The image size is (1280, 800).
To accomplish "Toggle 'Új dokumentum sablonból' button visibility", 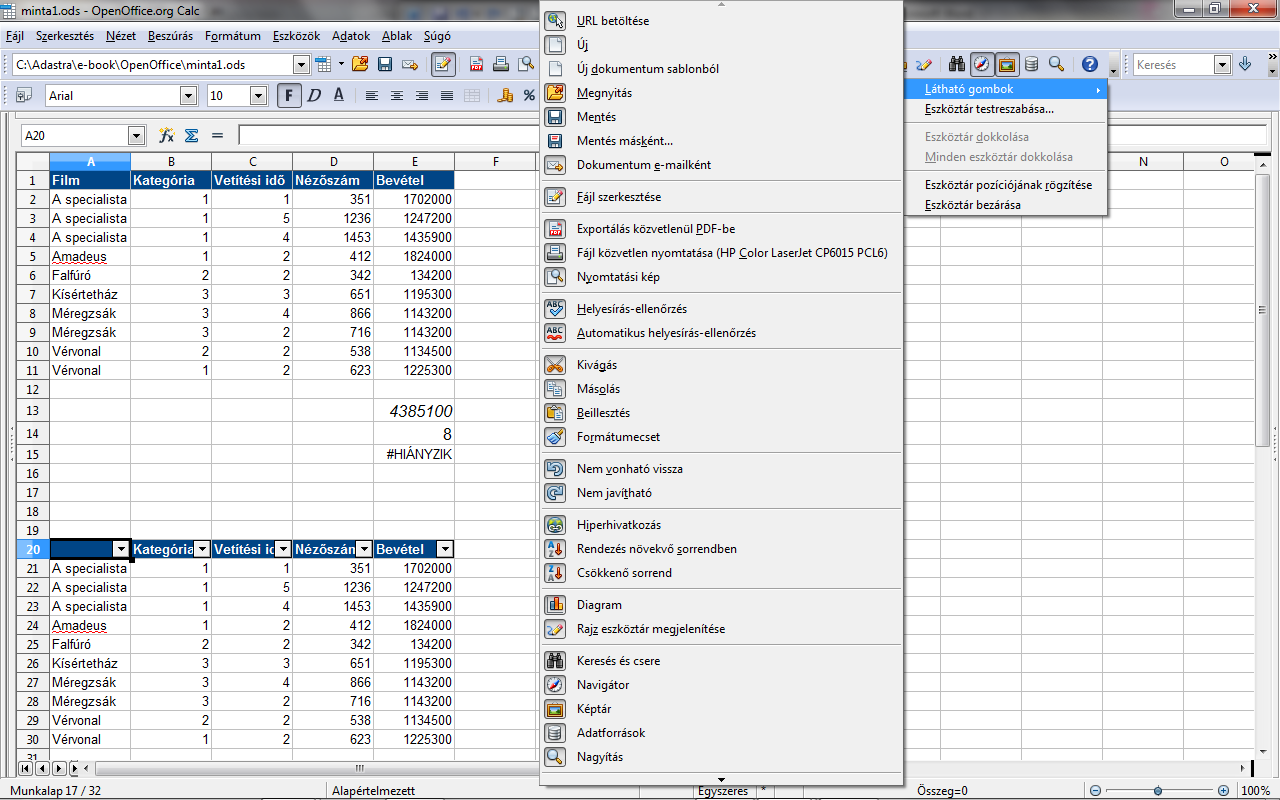I will [x=721, y=69].
